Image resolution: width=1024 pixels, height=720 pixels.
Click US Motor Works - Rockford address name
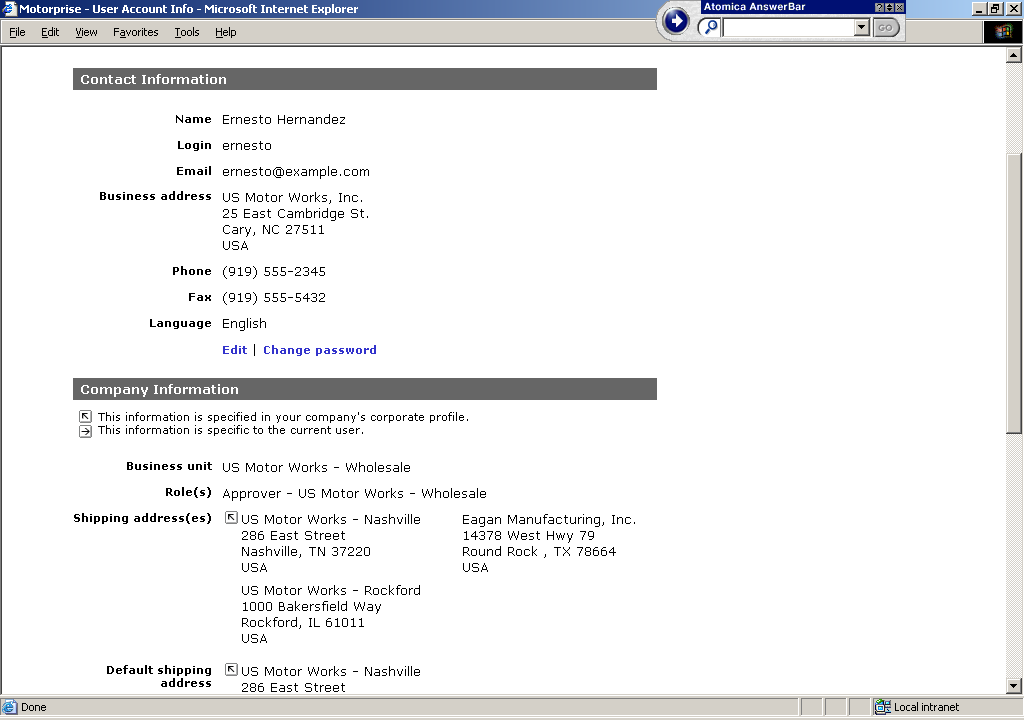pyautogui.click(x=331, y=590)
